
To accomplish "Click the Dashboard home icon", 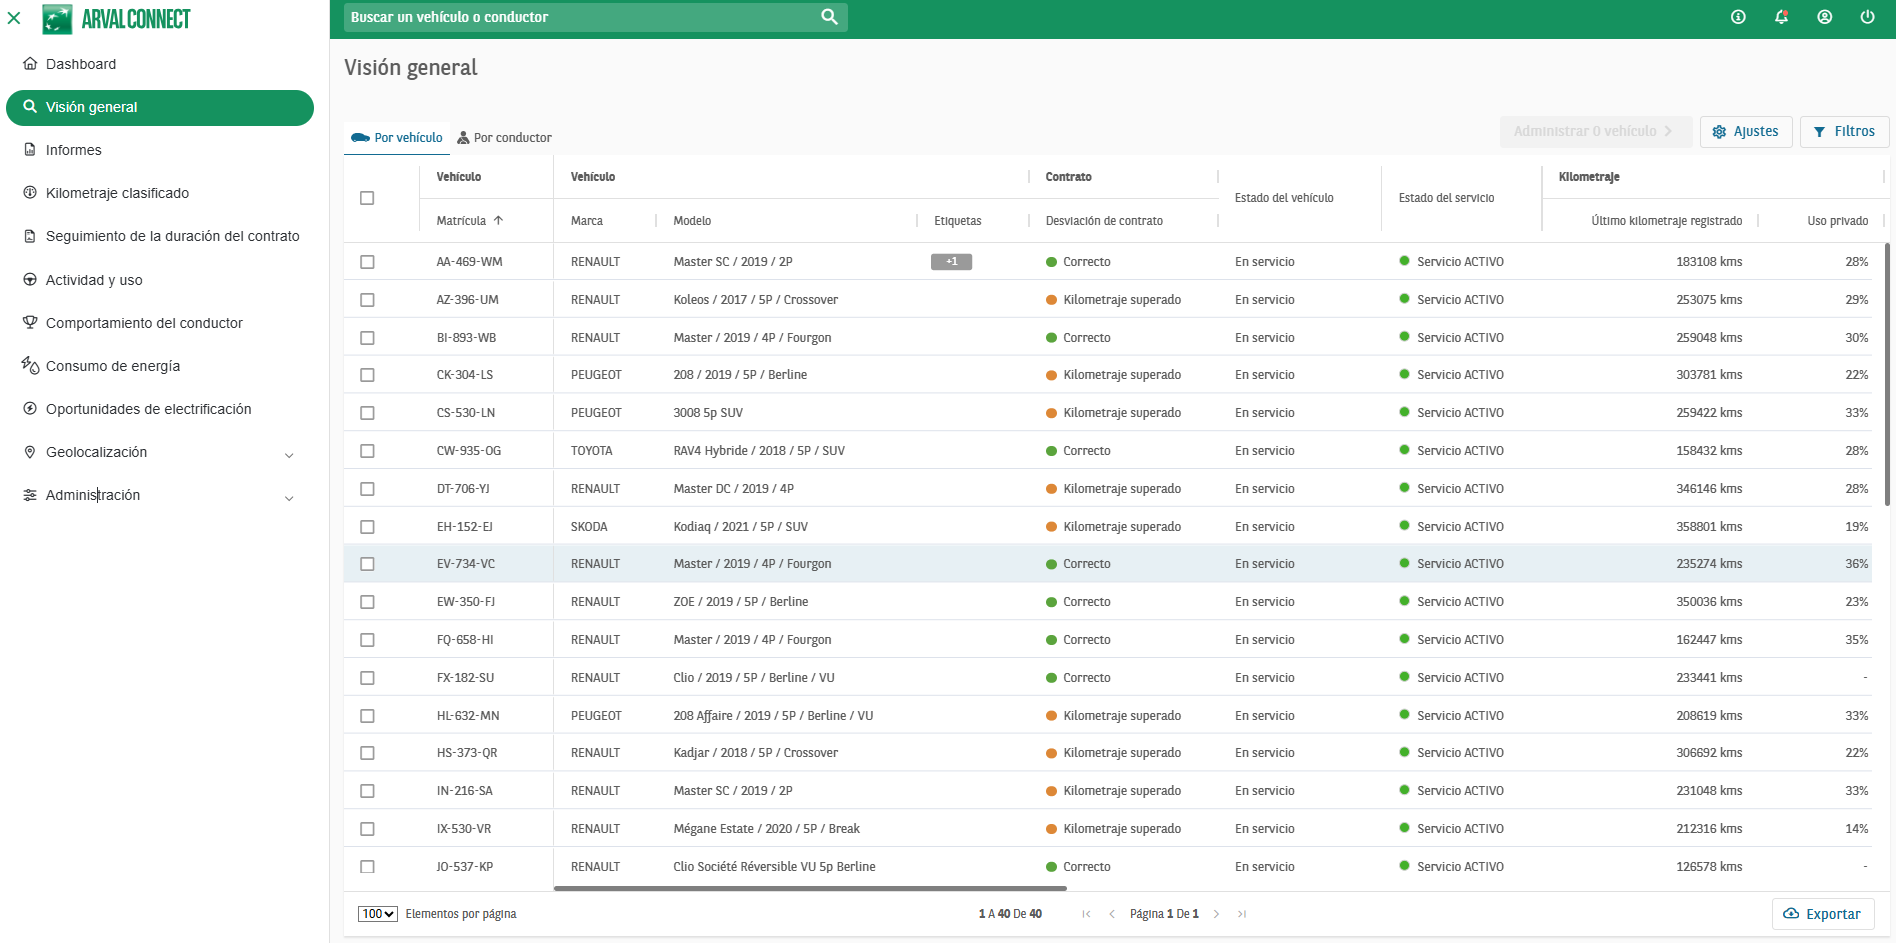I will click(x=30, y=63).
